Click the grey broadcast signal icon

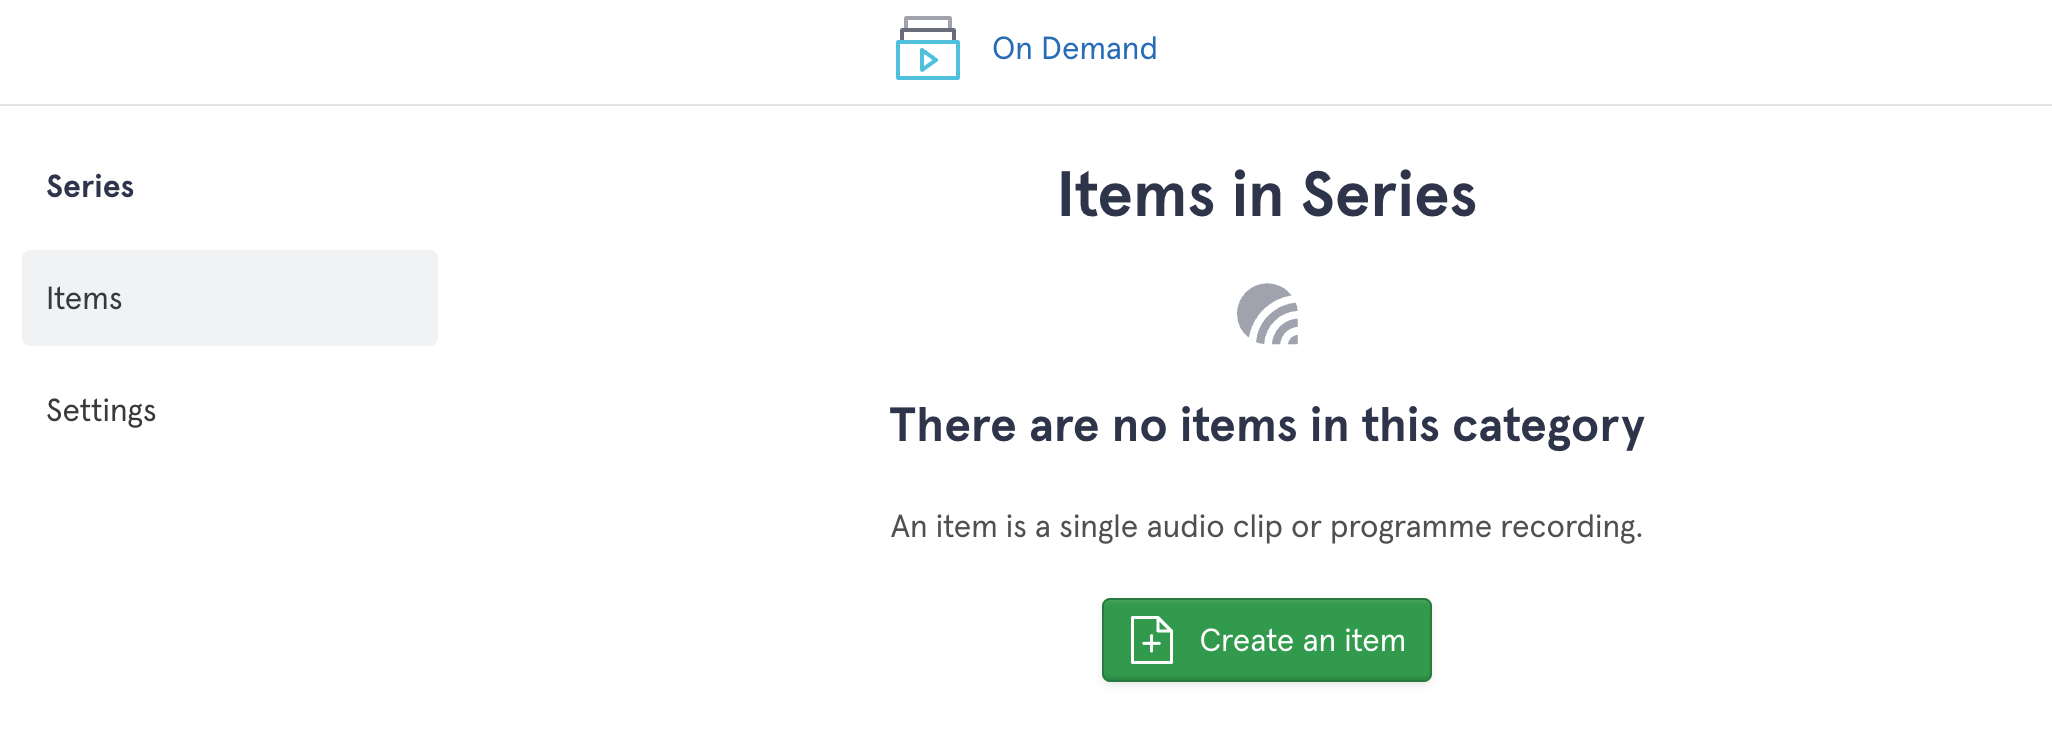[x=1267, y=314]
